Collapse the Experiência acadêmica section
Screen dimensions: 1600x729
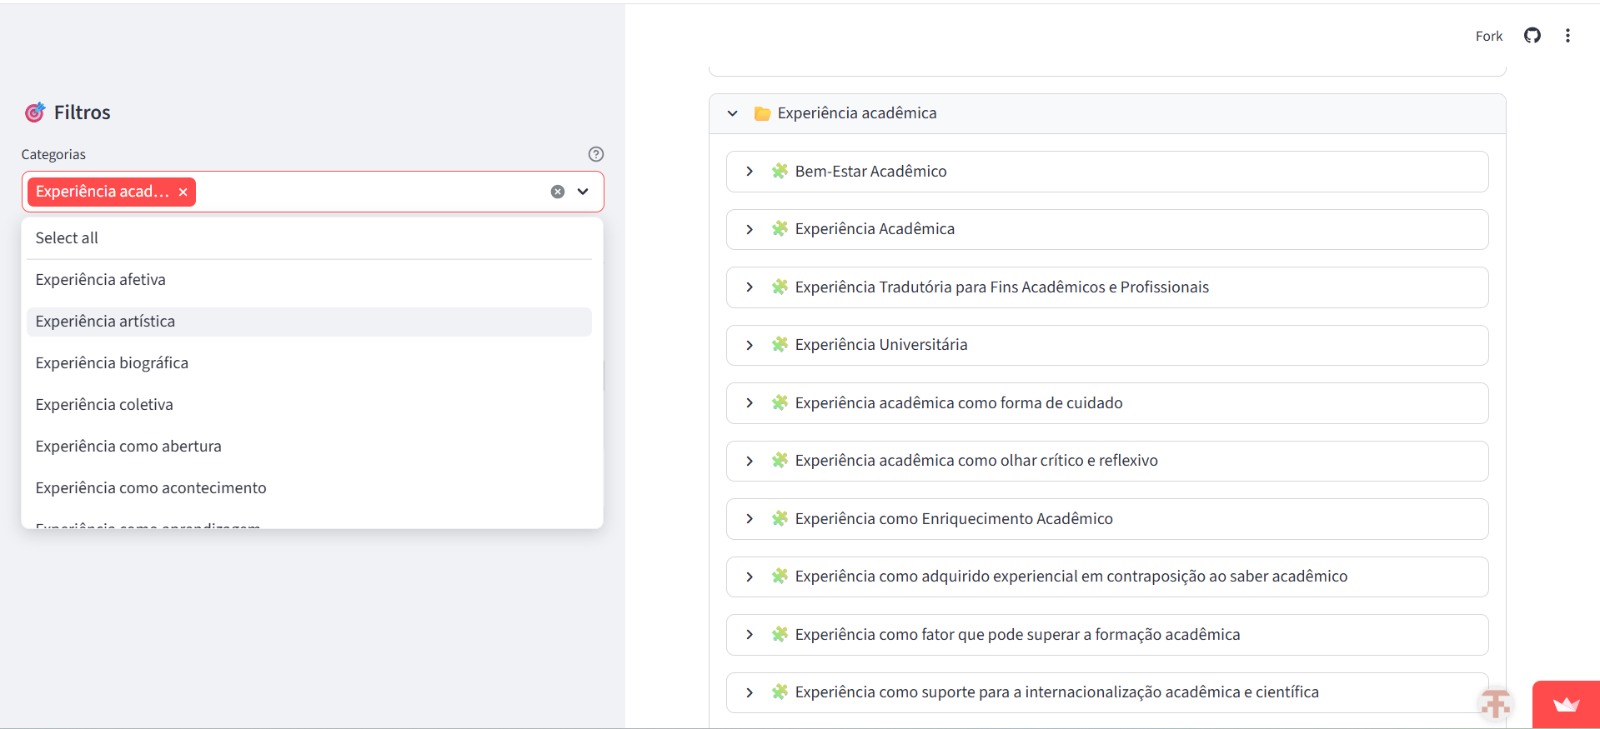733,114
